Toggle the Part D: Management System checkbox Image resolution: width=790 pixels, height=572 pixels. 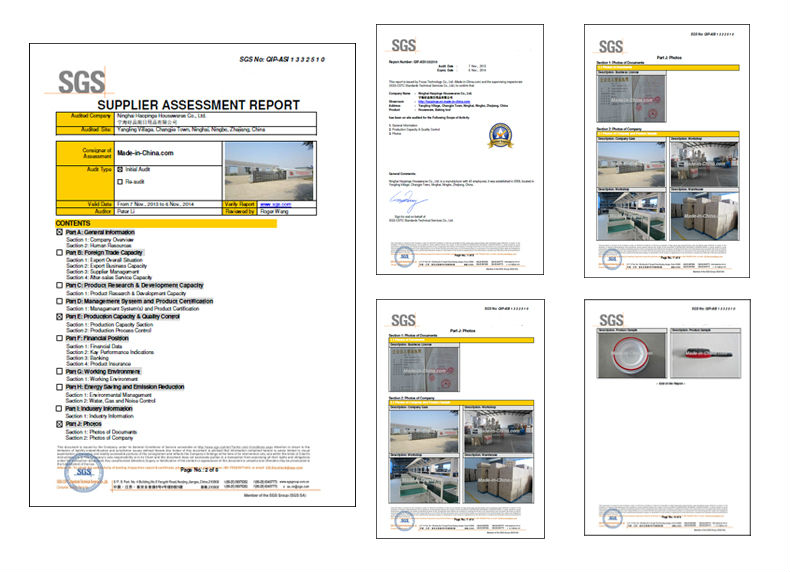click(x=59, y=301)
